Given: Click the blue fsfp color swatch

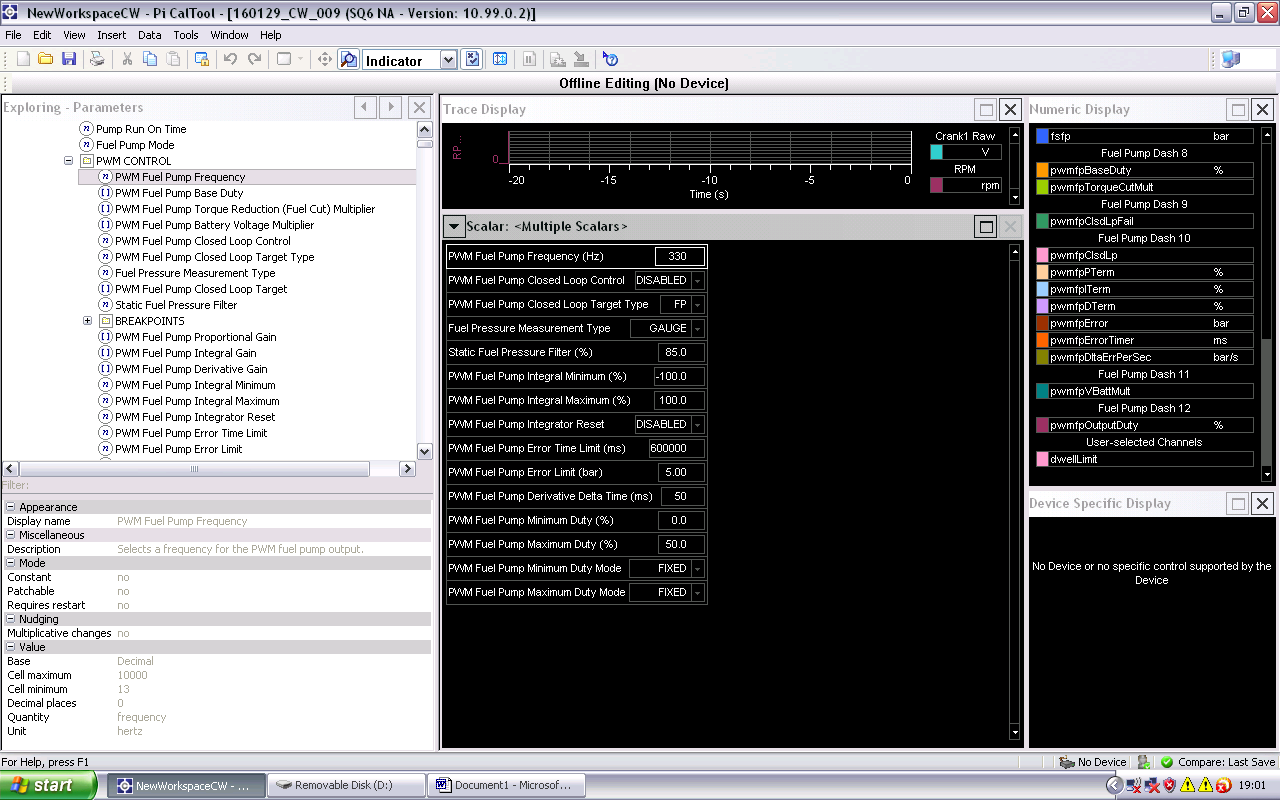Looking at the screenshot, I should (x=1042, y=136).
